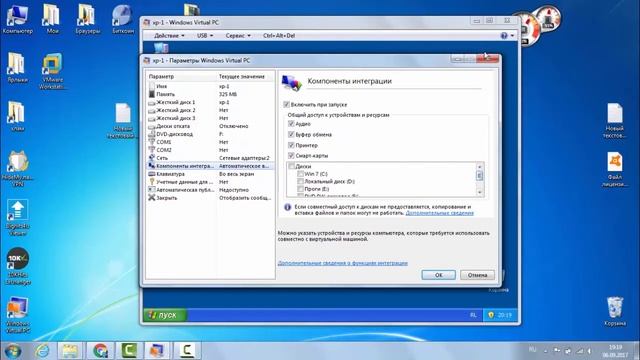Select Жесткий диск 2 in settings list
Image resolution: width=640 pixels, height=360 pixels.
(x=210, y=110)
